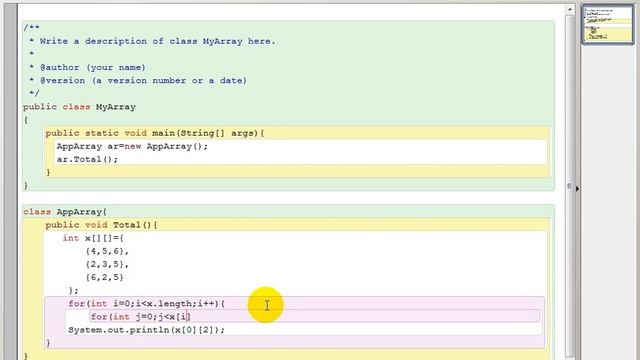Click the code overview minimap thumbnail
The height and width of the screenshot is (360, 640).
pos(608,24)
